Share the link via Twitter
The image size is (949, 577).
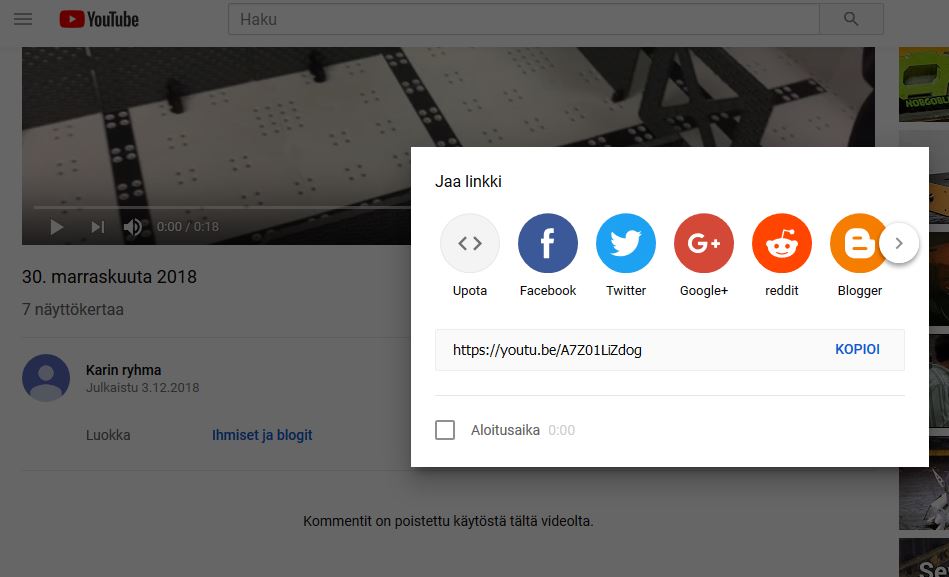626,244
